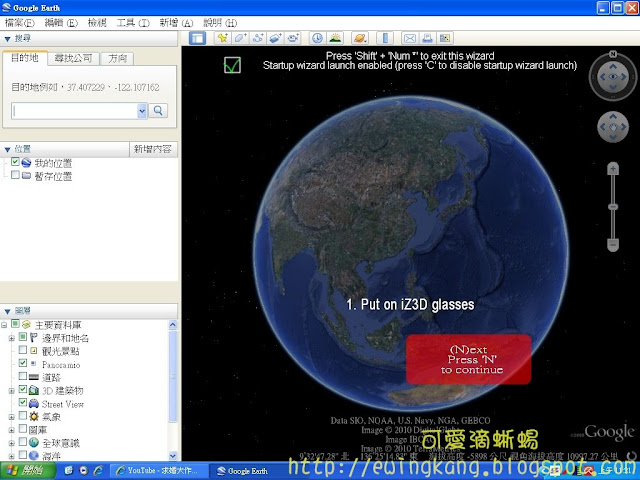
Task: Email the view with the envelope icon
Action: click(410, 38)
